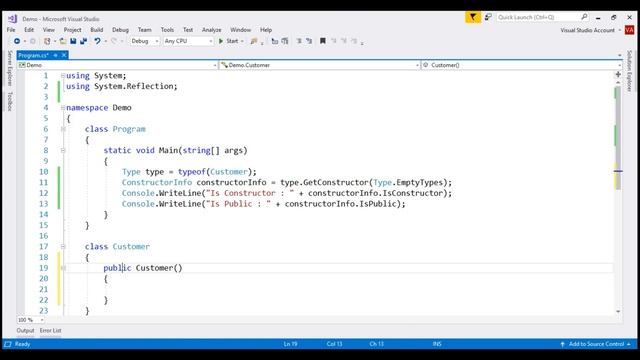Screen dimensions: 640x360
Task: Open the Debug menu
Action: coord(120,30)
